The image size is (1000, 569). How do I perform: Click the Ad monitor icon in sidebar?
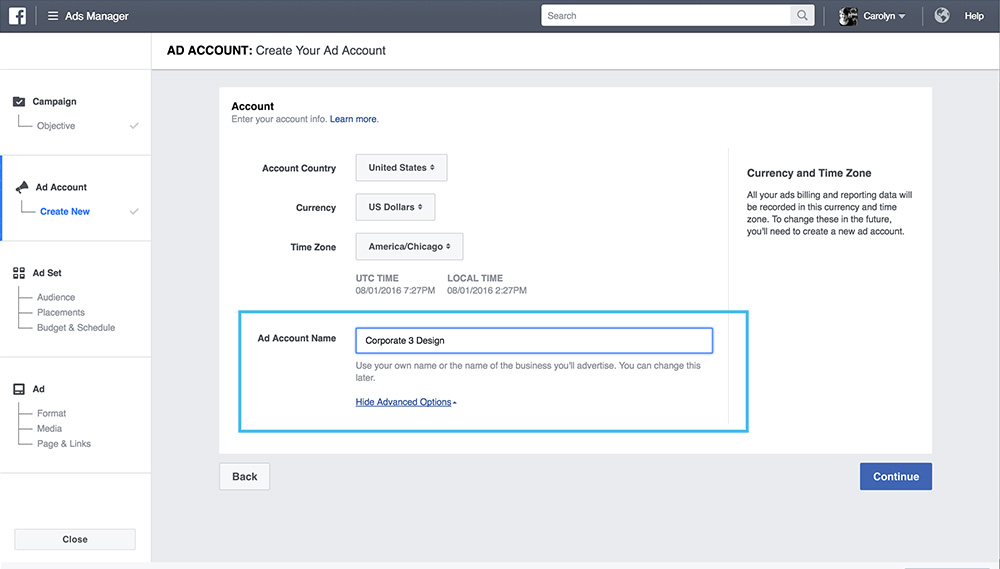19,389
